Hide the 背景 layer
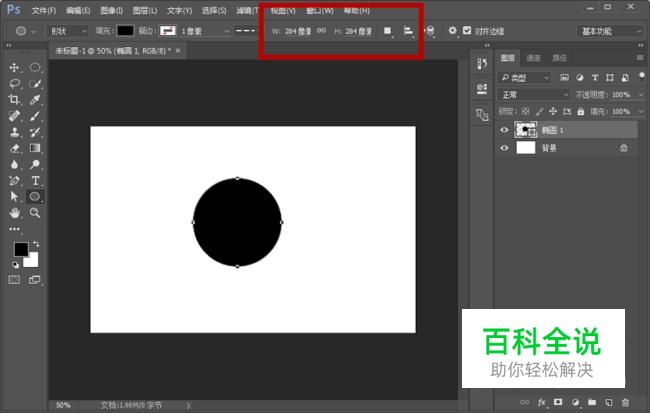Image resolution: width=650 pixels, height=413 pixels. coord(504,148)
